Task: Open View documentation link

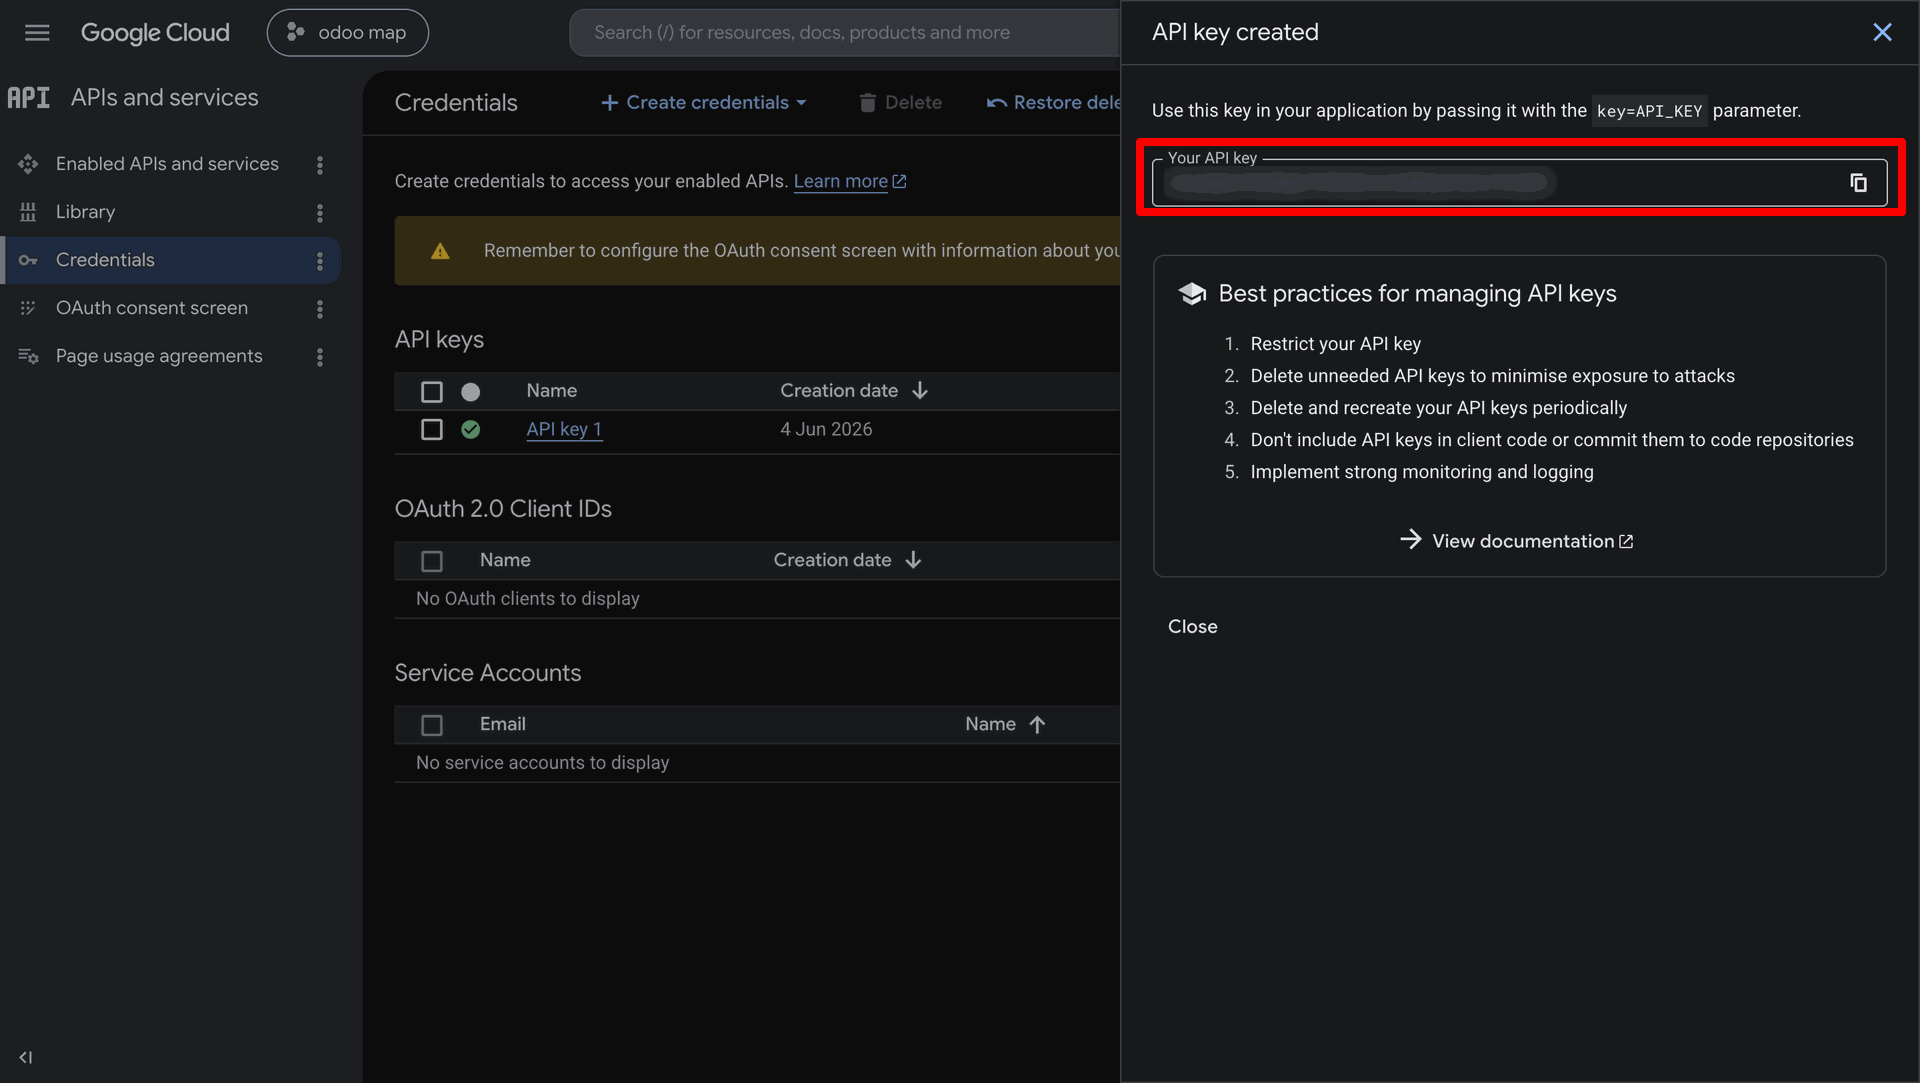Action: [x=1518, y=541]
